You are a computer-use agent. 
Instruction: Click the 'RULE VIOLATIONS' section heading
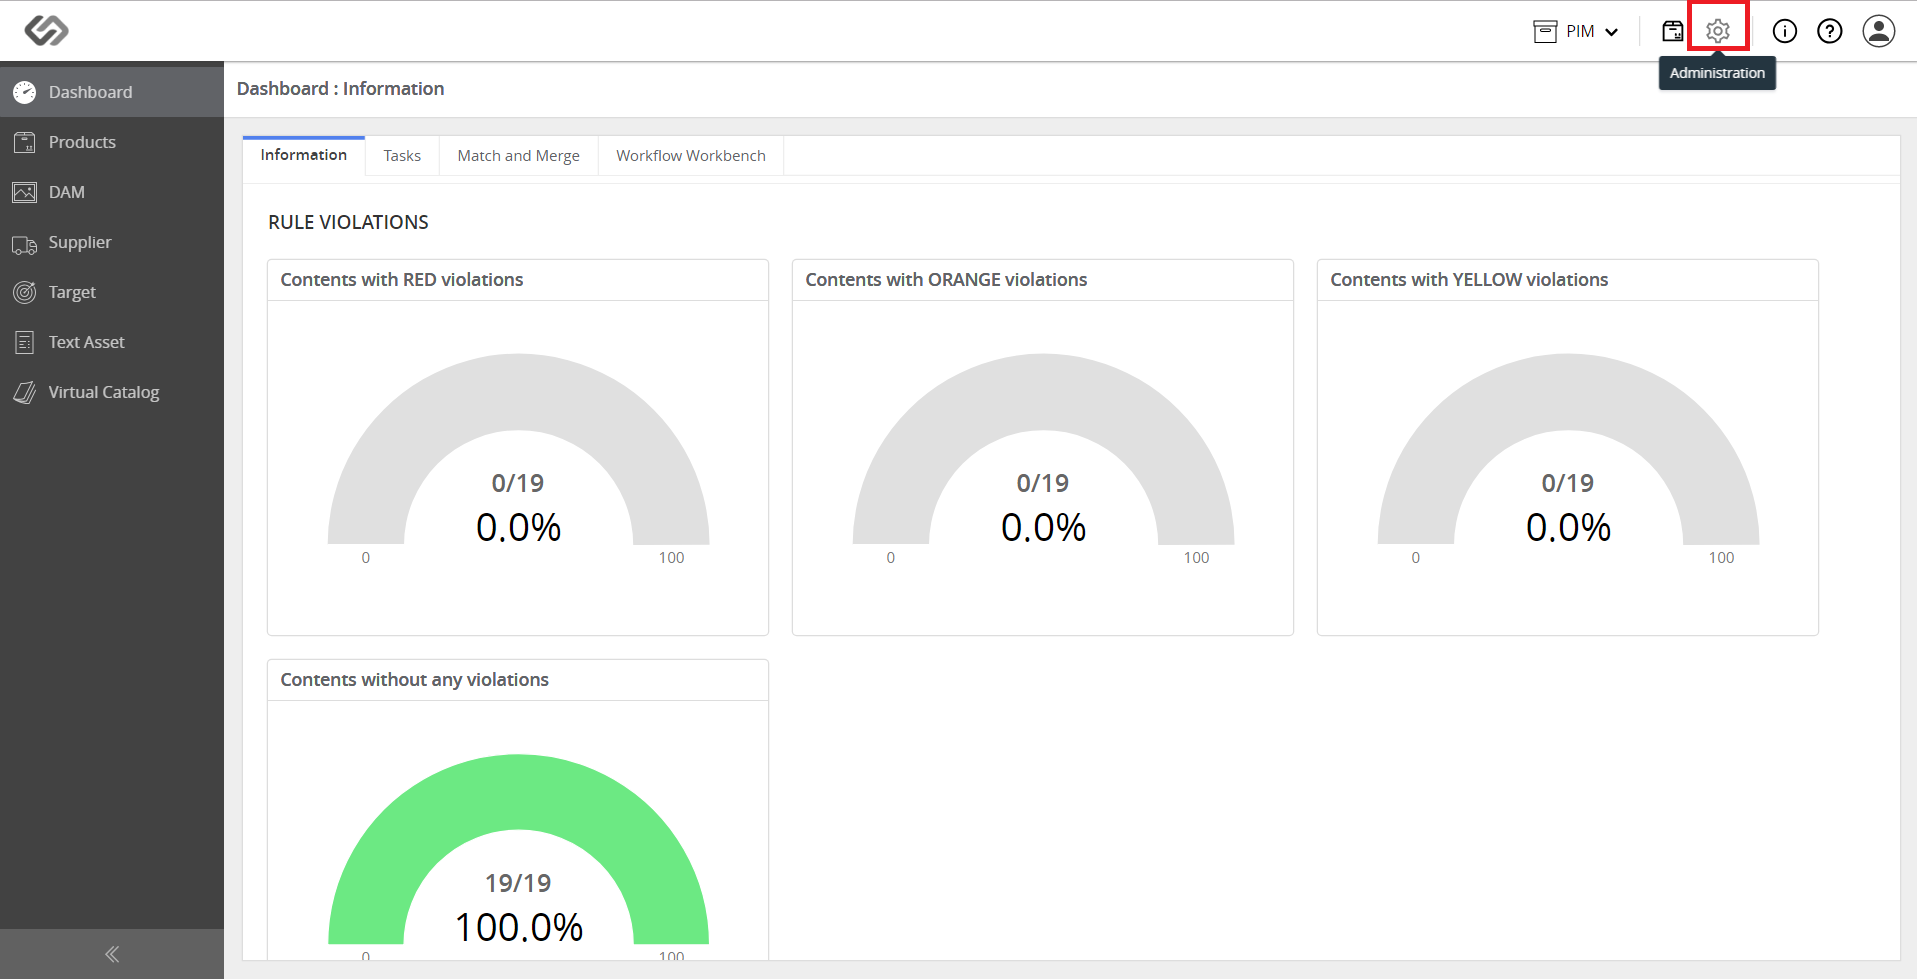(348, 222)
